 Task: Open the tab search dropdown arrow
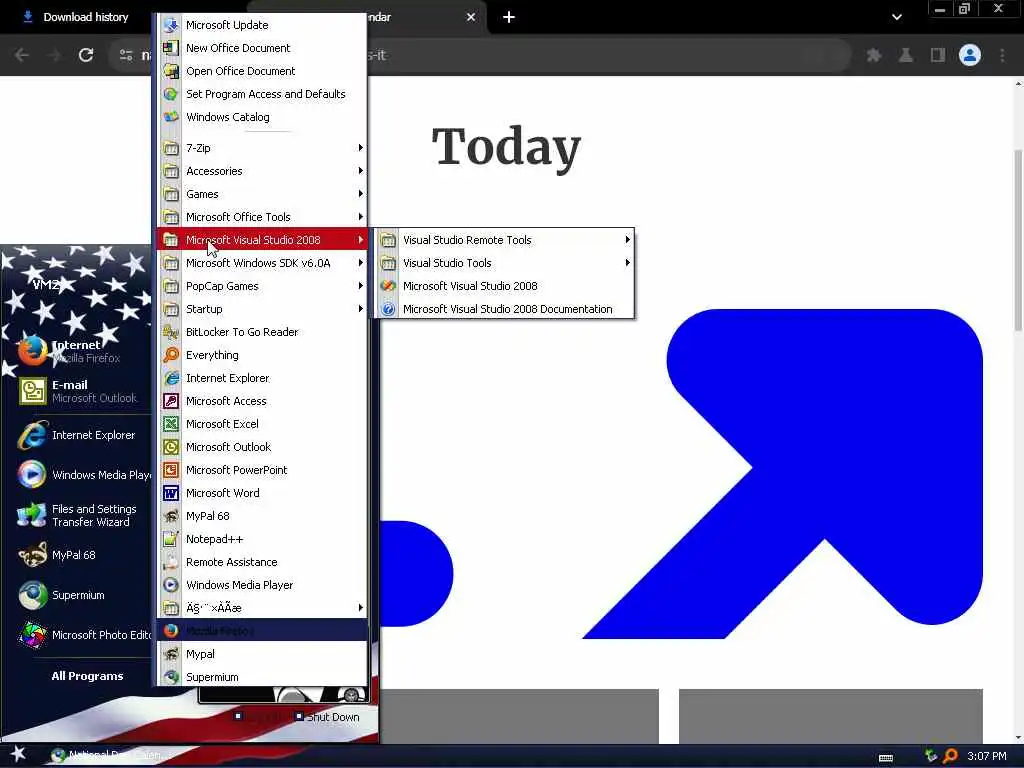click(x=897, y=17)
